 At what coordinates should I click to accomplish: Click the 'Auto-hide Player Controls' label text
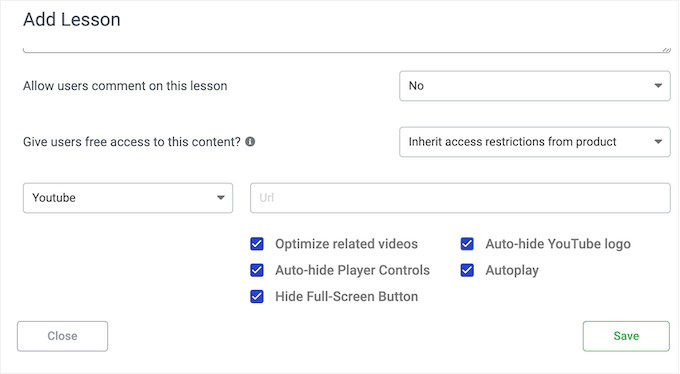[353, 270]
